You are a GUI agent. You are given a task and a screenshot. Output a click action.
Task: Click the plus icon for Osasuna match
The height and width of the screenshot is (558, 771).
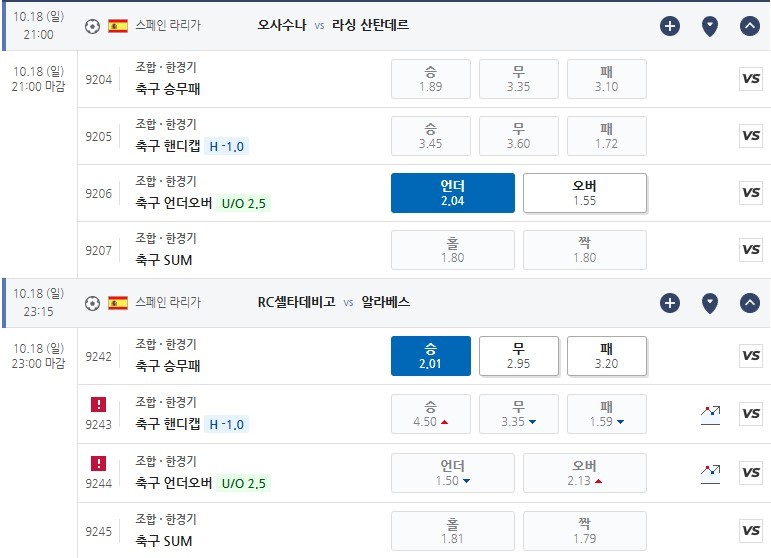[670, 26]
